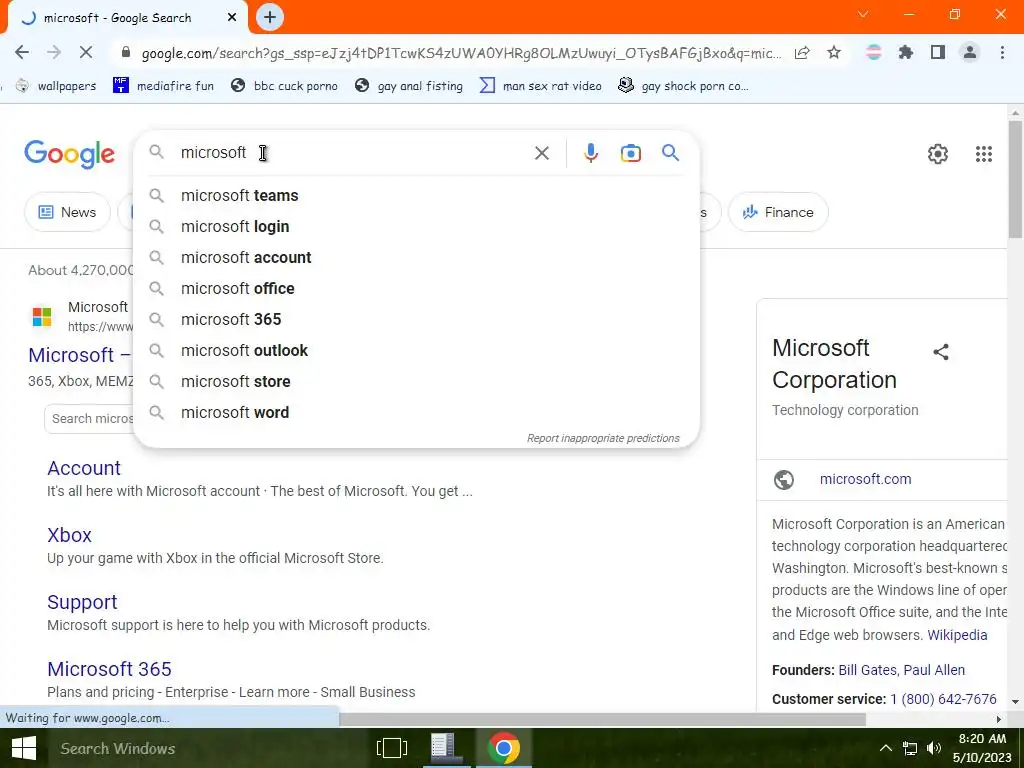Filter results by News
Viewport: 1024px width, 768px height.
67,212
